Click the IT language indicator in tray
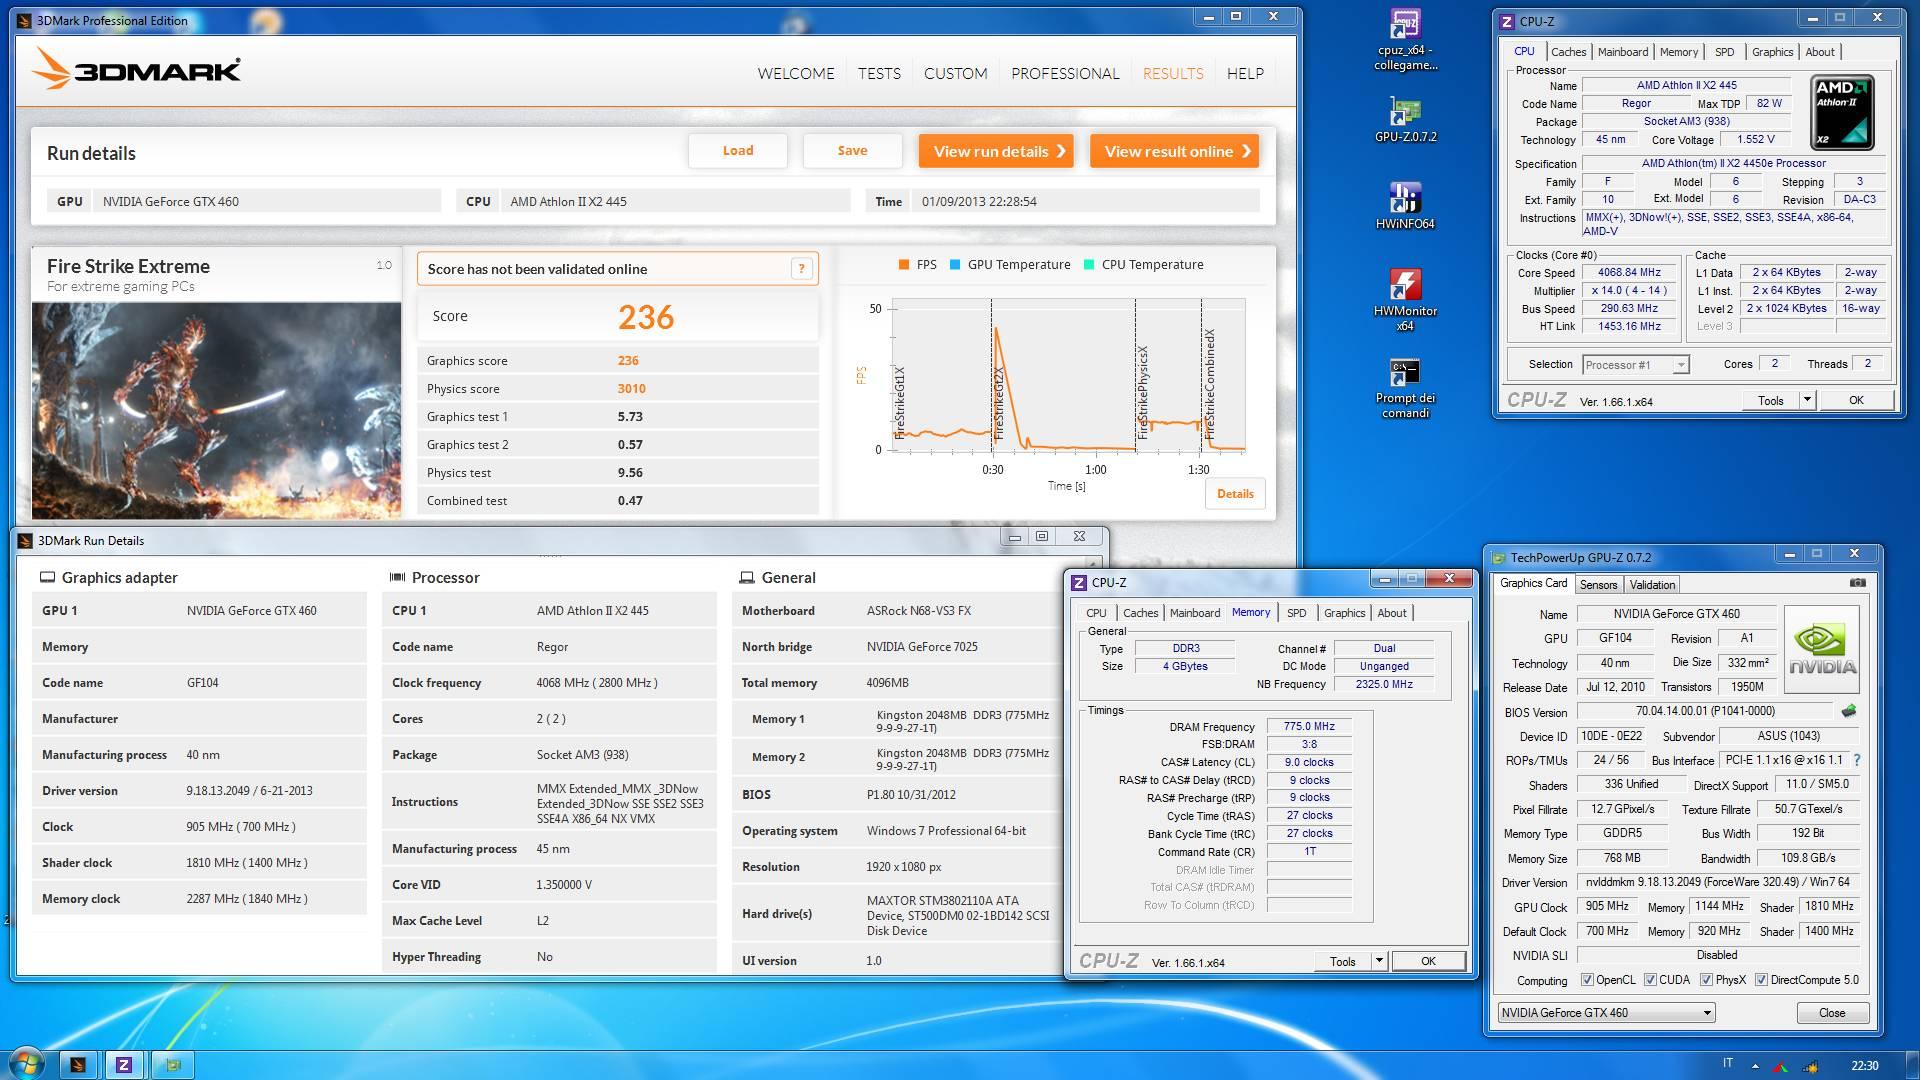 [1728, 1064]
